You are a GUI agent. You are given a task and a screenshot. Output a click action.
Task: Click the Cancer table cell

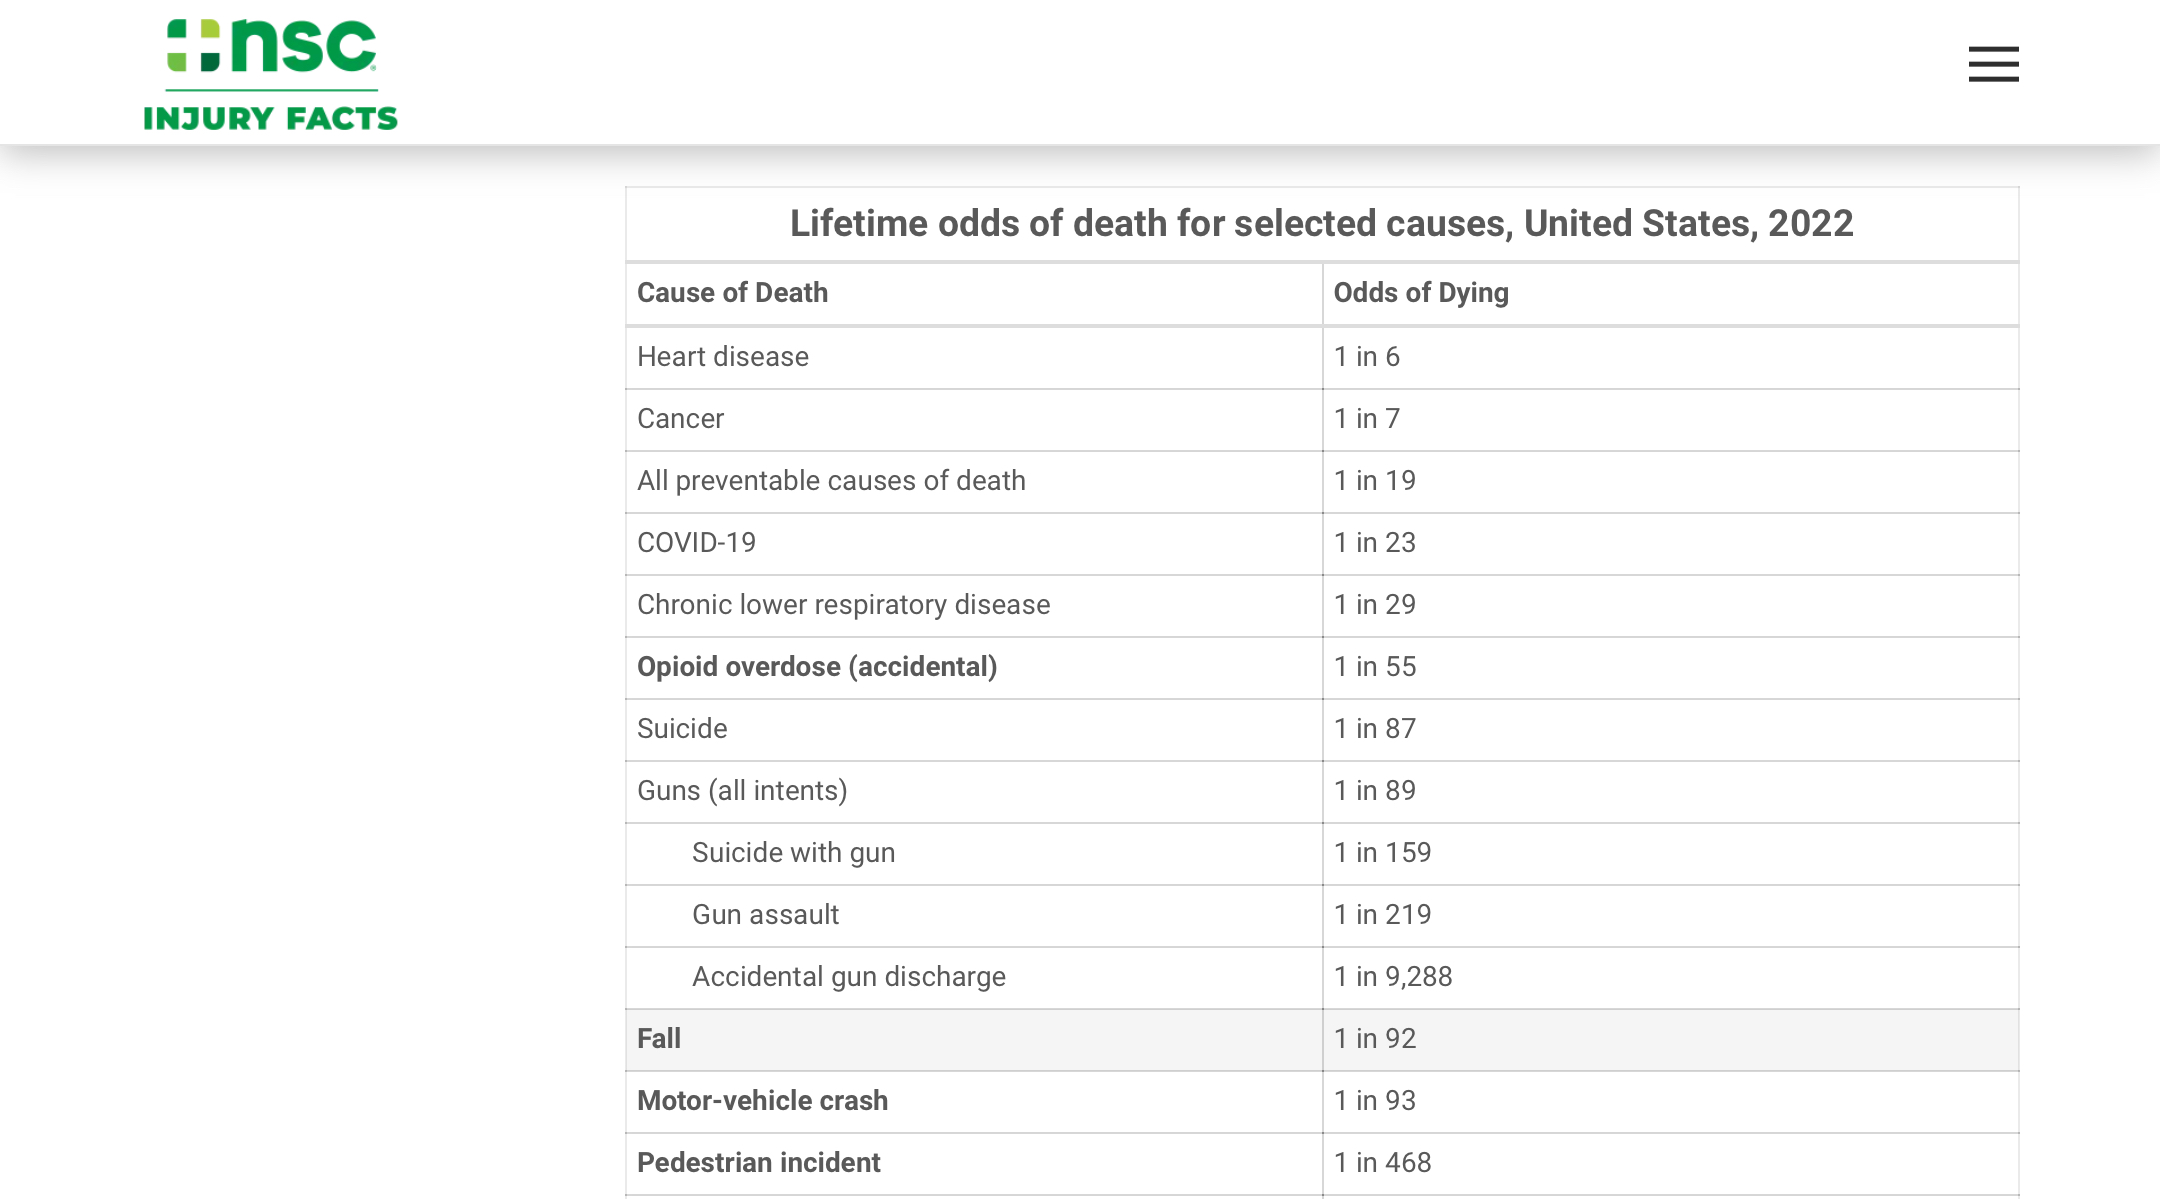[680, 419]
